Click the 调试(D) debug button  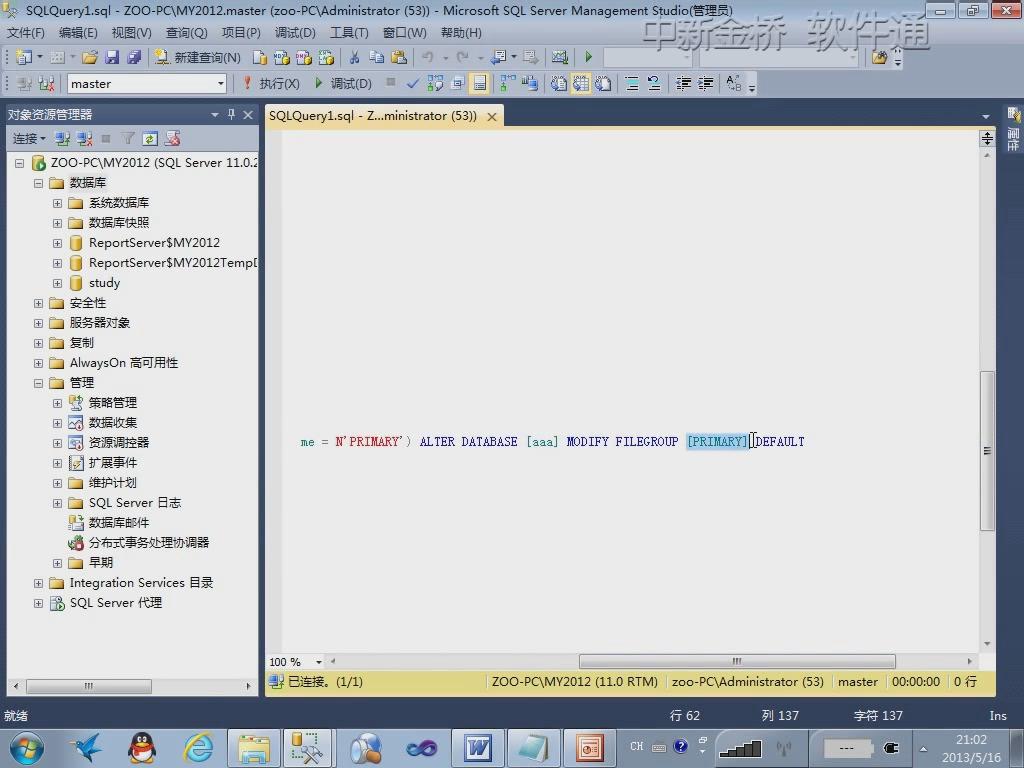(344, 84)
